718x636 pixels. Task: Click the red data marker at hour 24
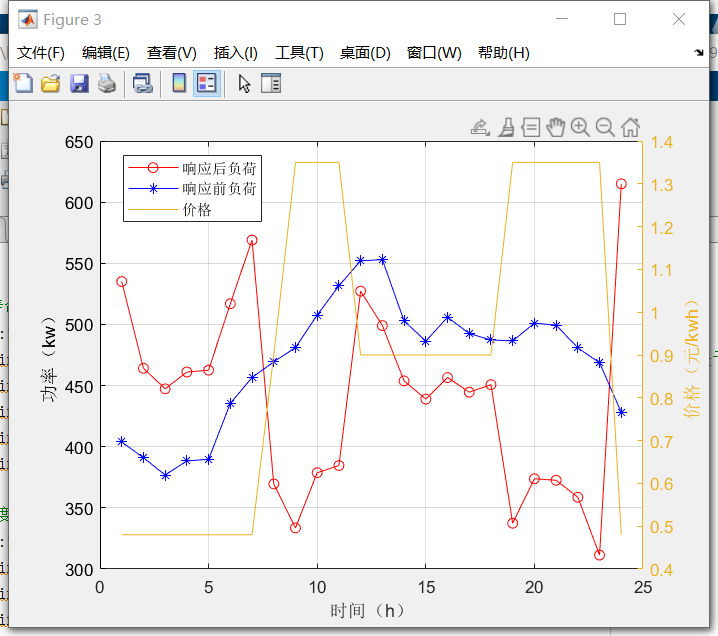tap(621, 184)
